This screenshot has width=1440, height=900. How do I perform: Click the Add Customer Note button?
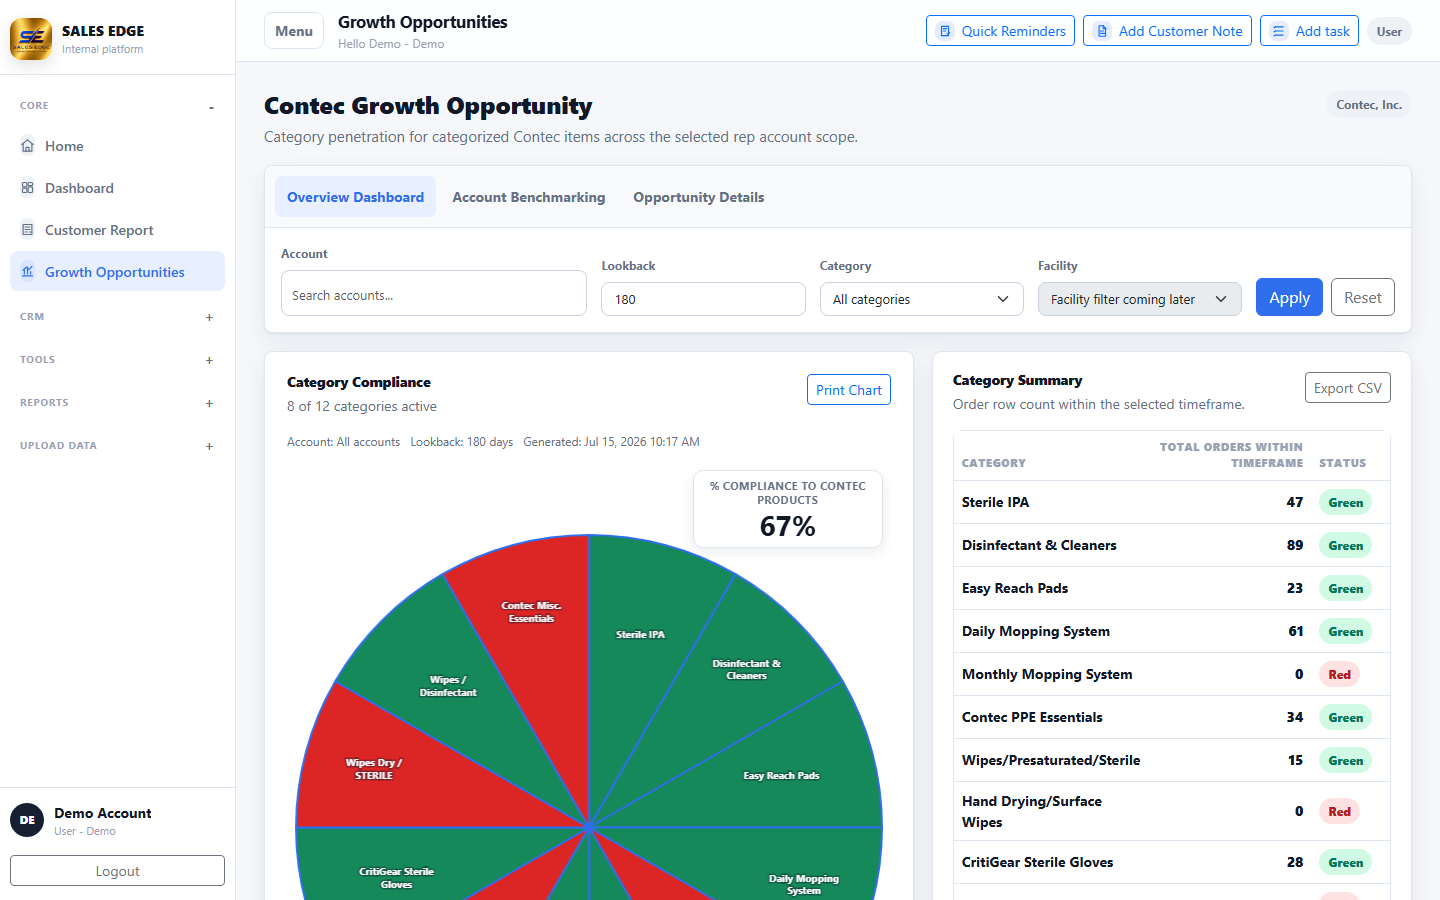pyautogui.click(x=1167, y=31)
